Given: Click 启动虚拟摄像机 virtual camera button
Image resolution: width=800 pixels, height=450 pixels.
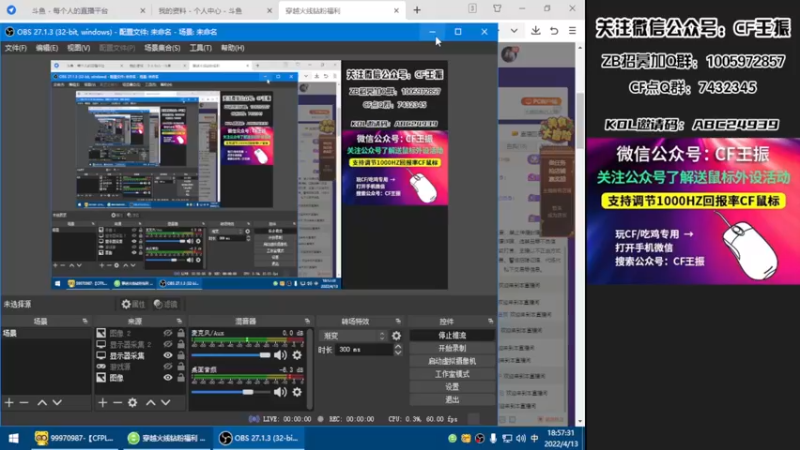Looking at the screenshot, I should [x=452, y=361].
